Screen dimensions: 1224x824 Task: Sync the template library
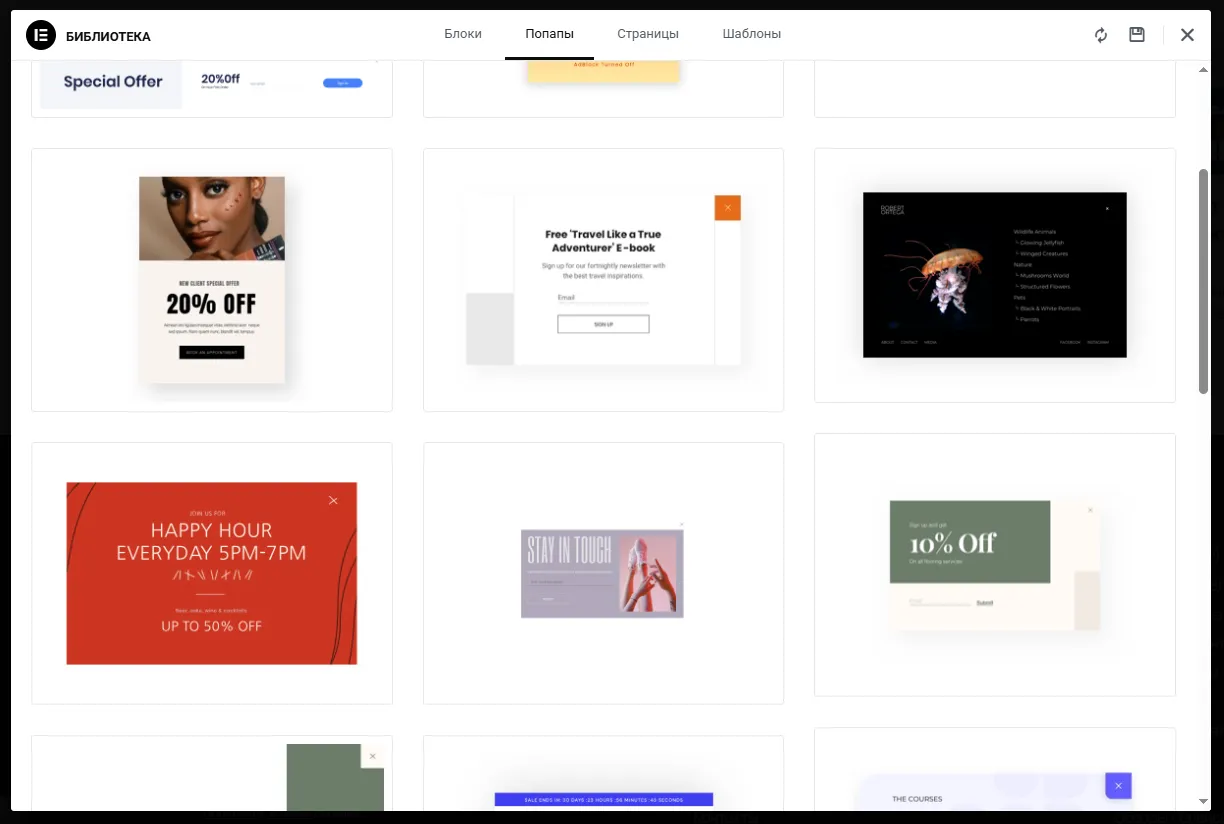[x=1101, y=35]
